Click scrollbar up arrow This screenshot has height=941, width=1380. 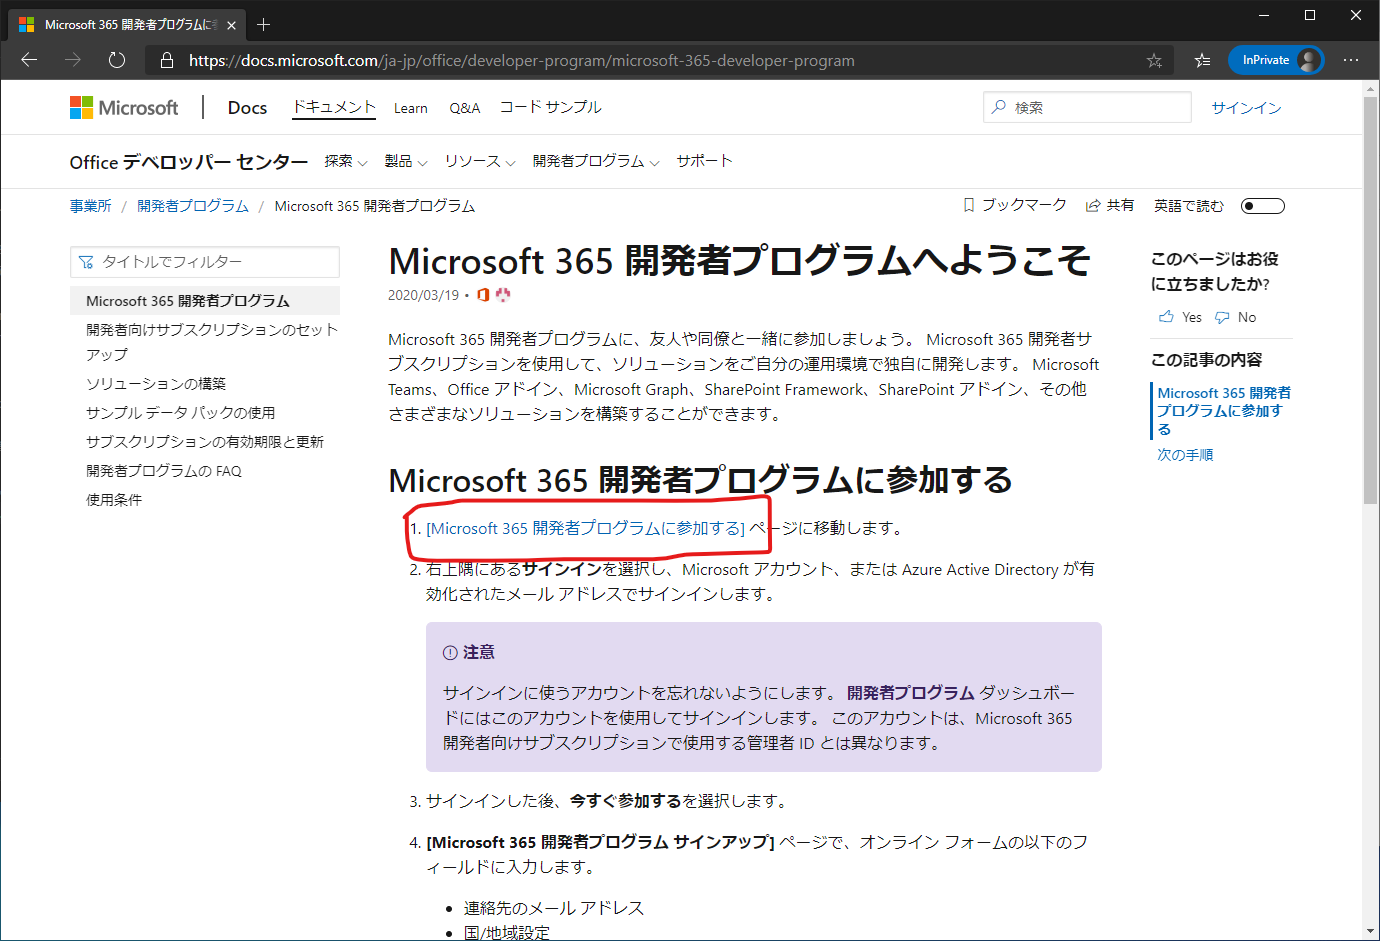pyautogui.click(x=1371, y=88)
